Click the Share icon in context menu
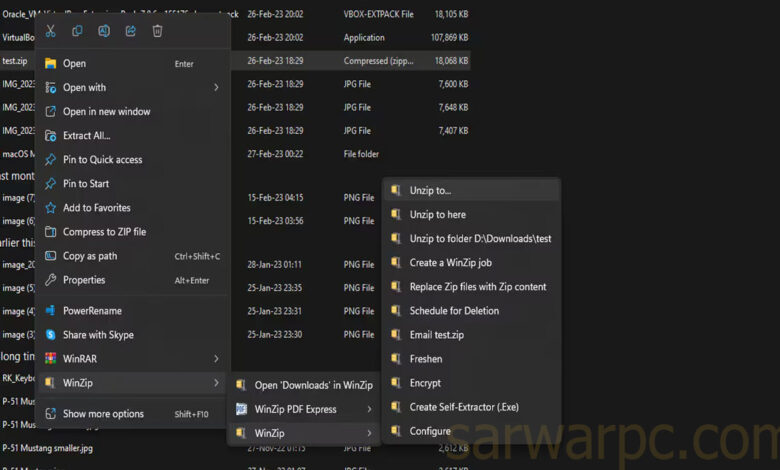The height and width of the screenshot is (470, 780). click(x=130, y=31)
